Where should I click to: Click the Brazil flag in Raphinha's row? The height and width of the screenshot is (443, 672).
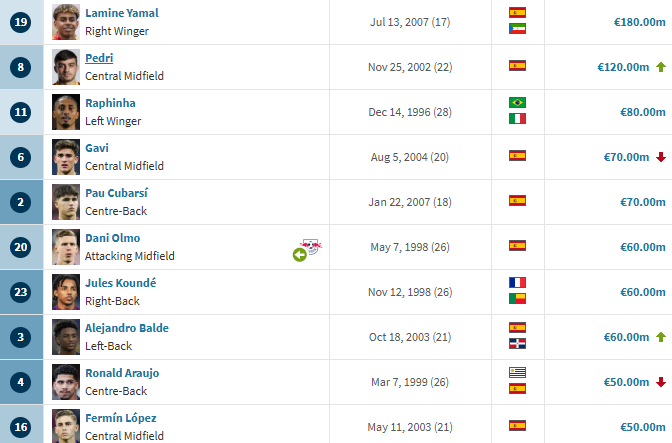coord(517,103)
